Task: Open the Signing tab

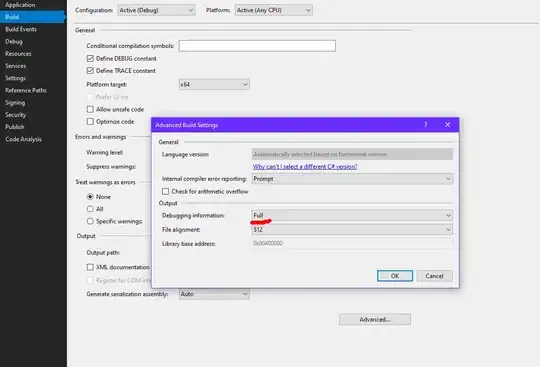Action: 15,103
